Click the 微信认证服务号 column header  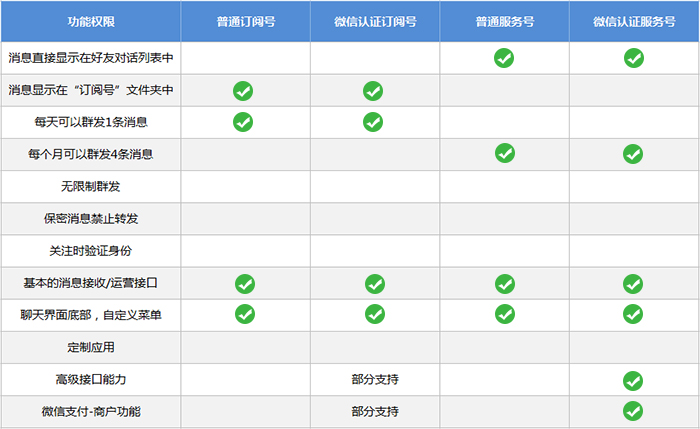click(634, 21)
